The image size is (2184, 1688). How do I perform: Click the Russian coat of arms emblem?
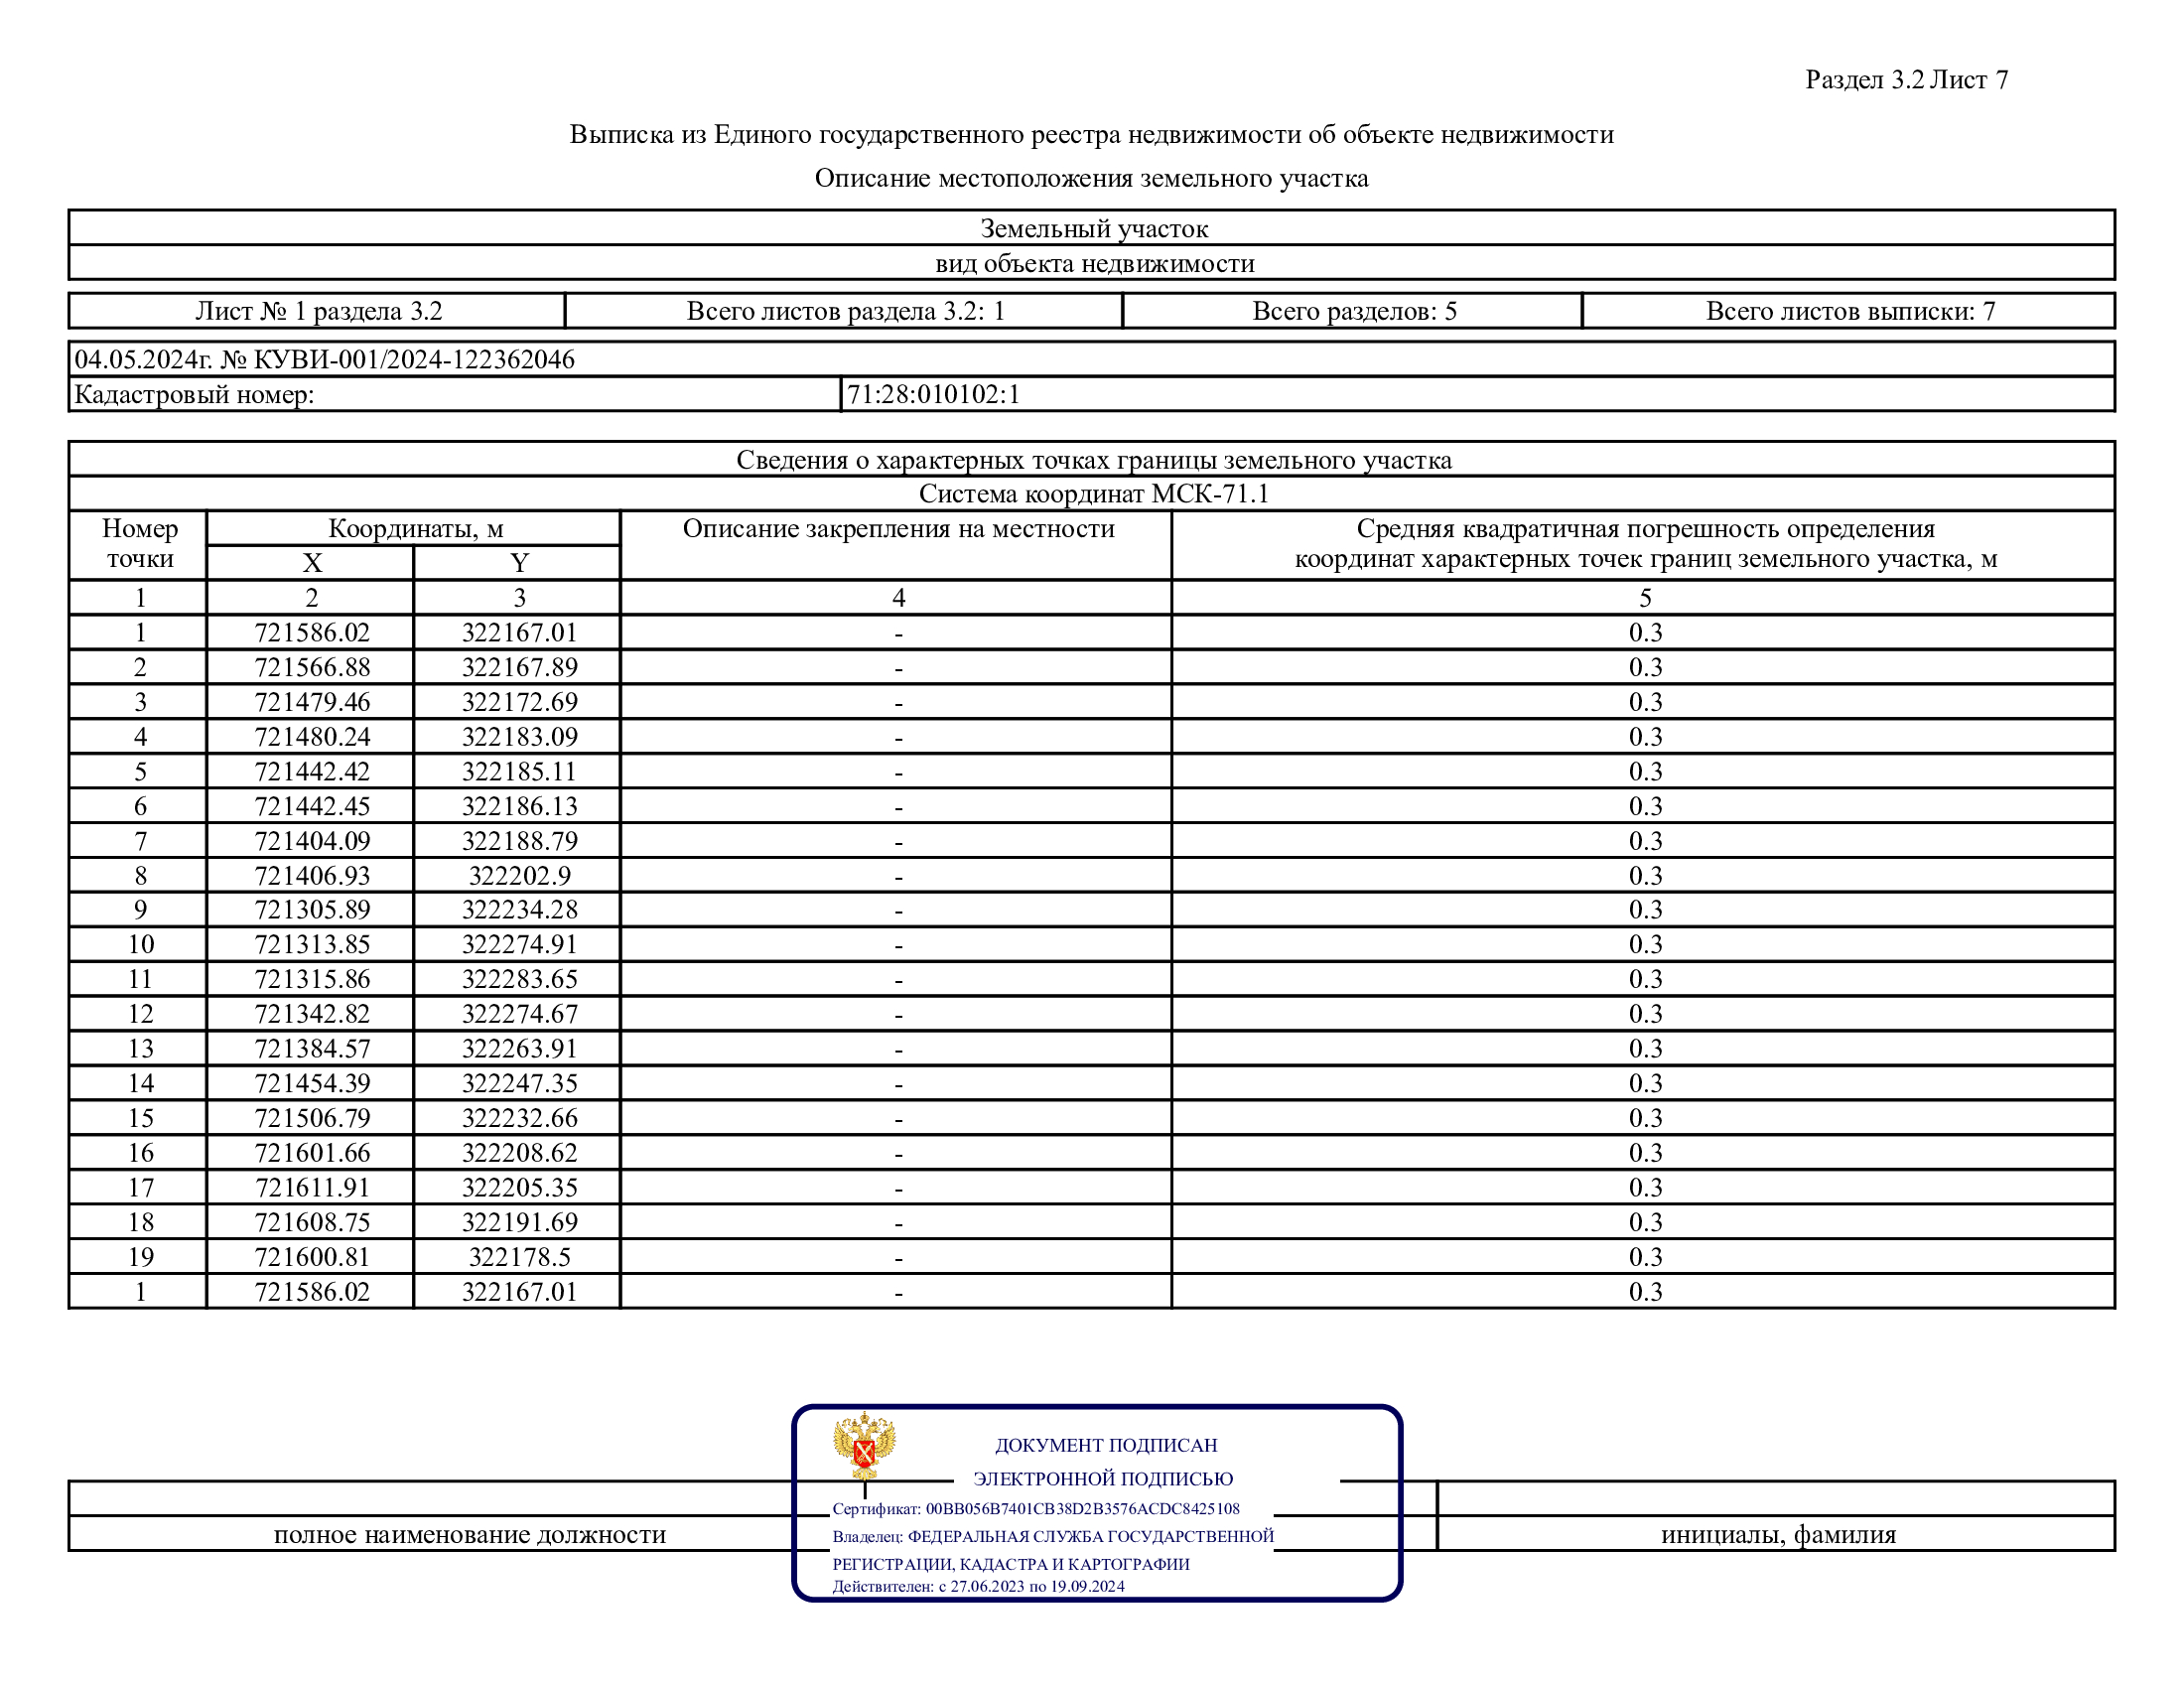[864, 1445]
